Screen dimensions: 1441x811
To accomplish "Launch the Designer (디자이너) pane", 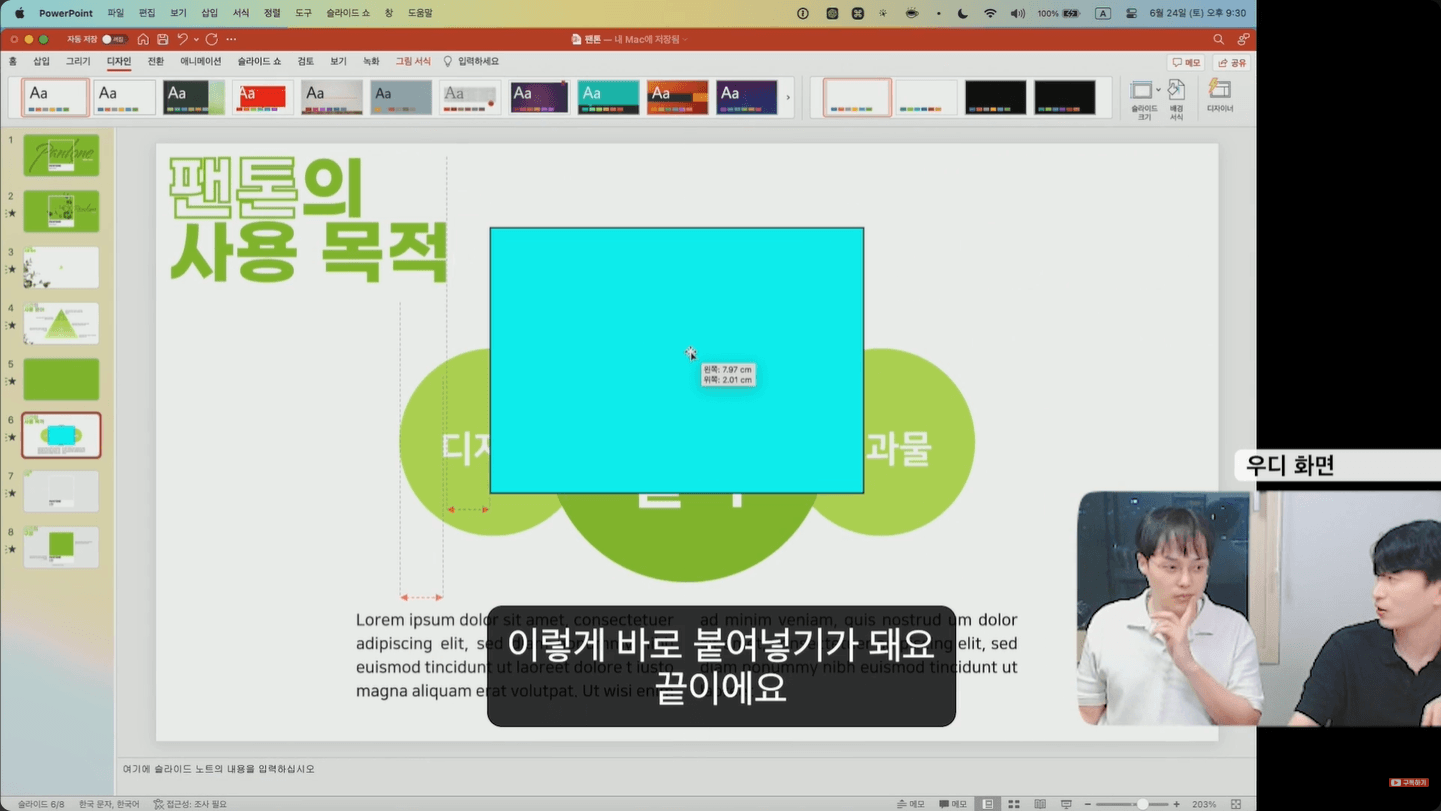I will 1220,96.
